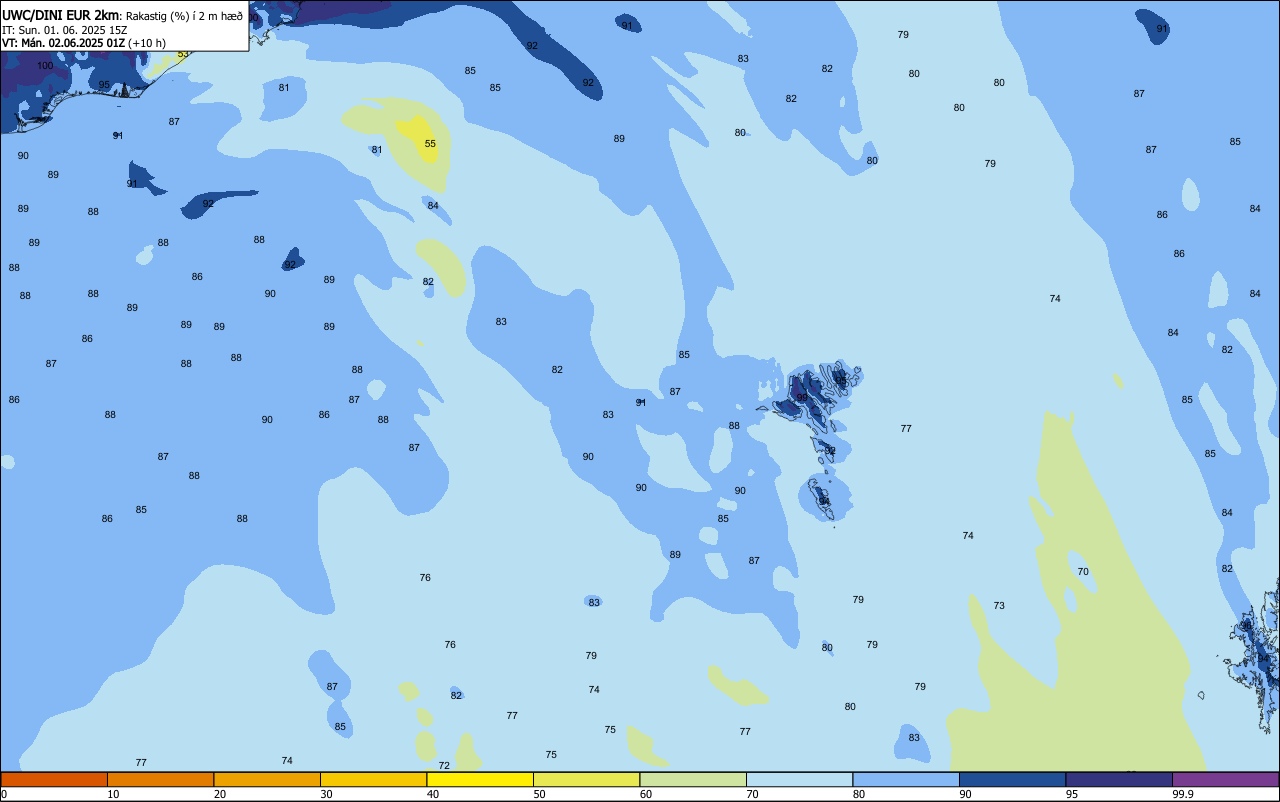Click the '73' value in light blue area

pos(999,606)
